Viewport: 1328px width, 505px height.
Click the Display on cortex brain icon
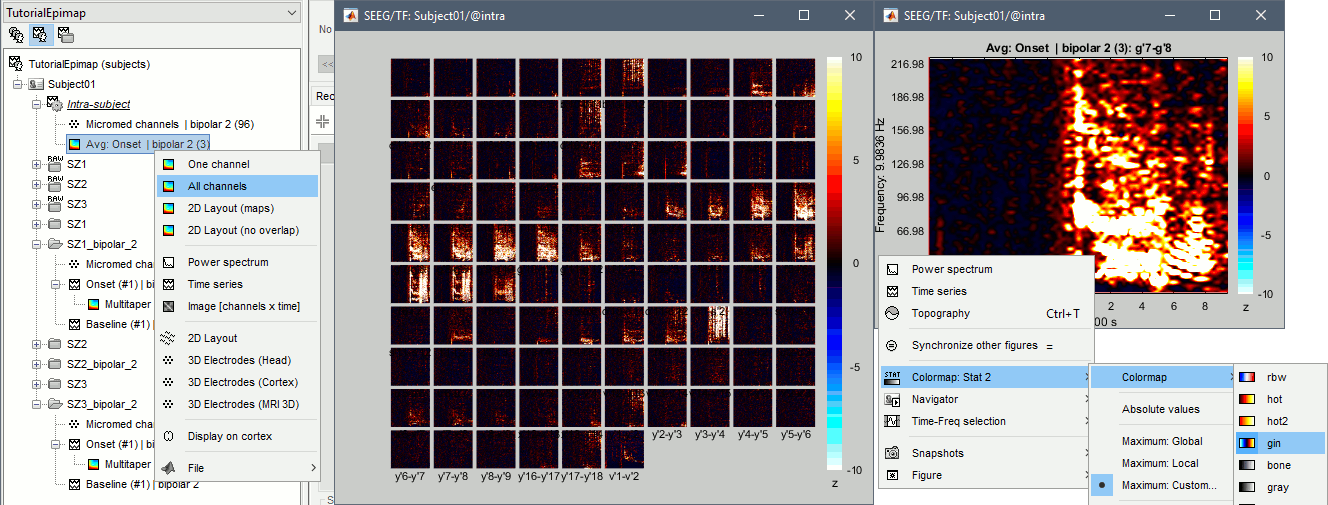[x=169, y=436]
